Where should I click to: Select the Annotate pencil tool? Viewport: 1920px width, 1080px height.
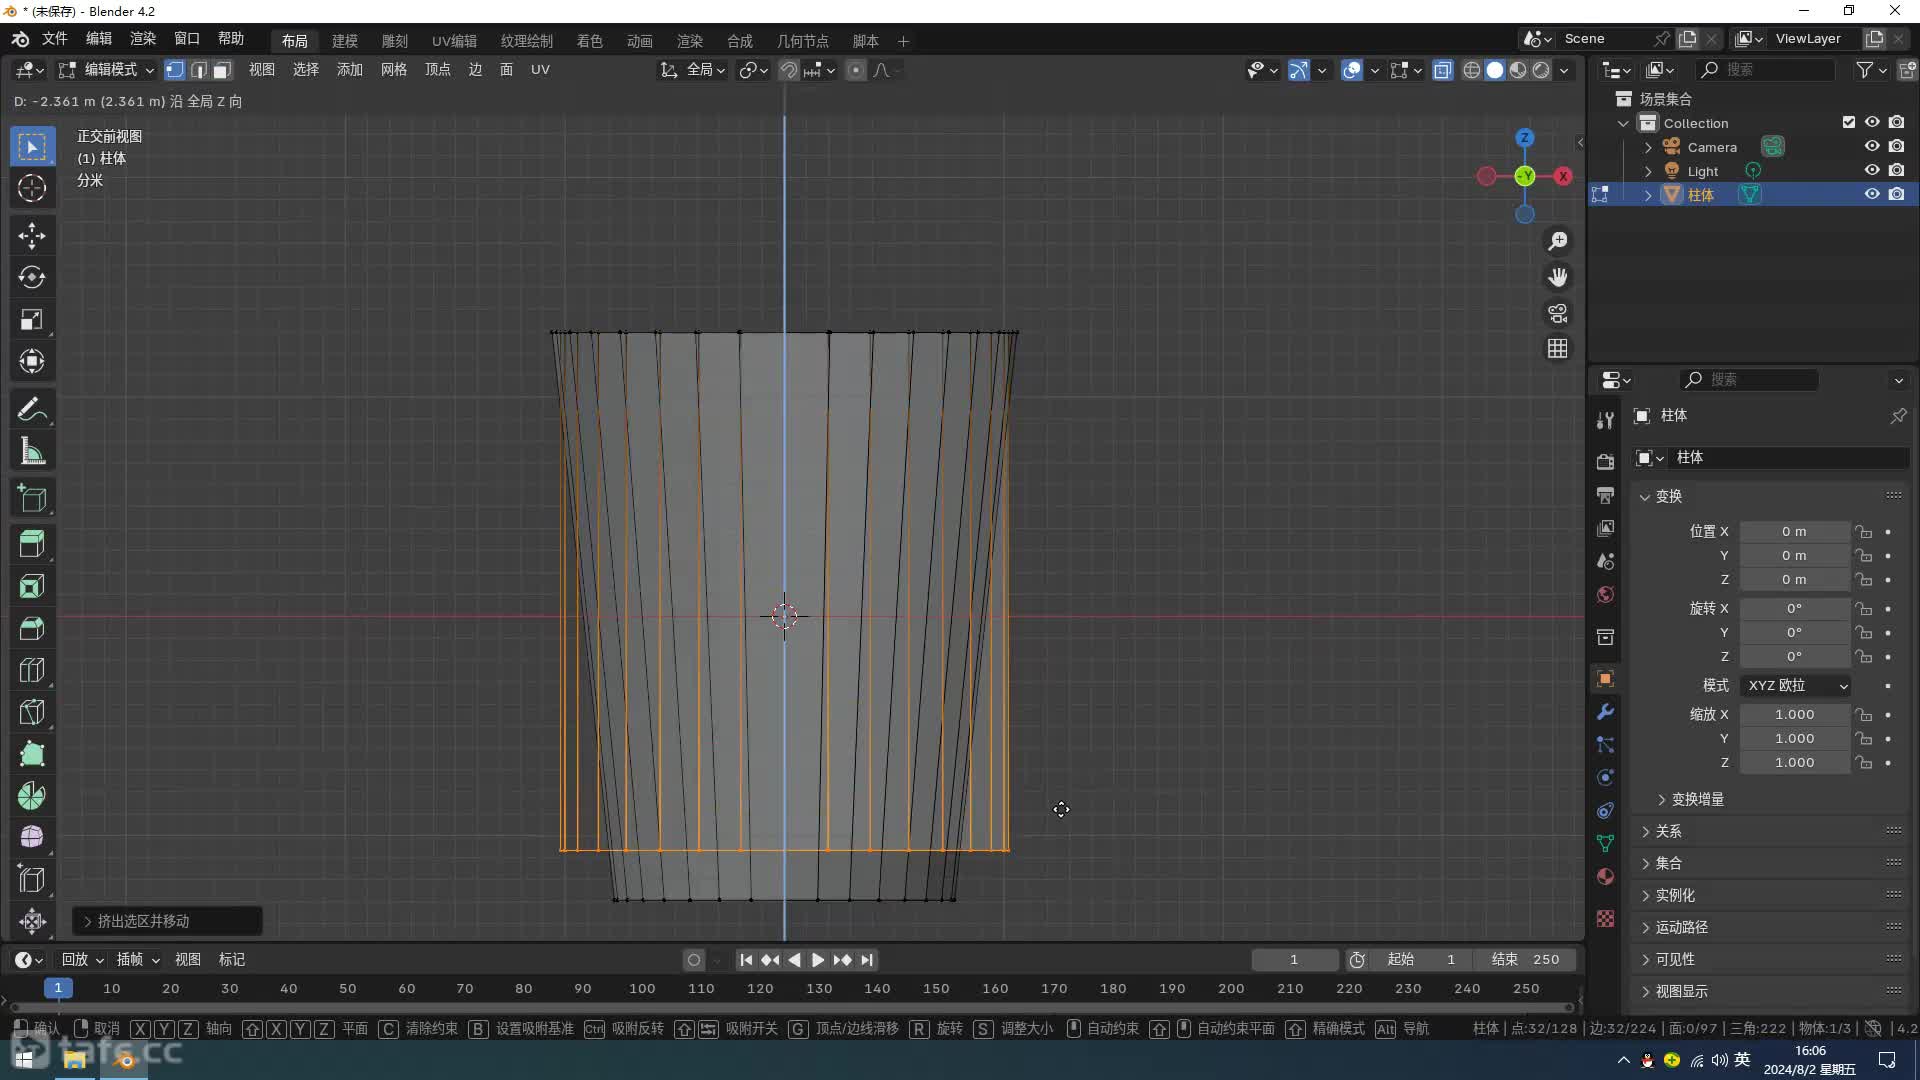32,409
